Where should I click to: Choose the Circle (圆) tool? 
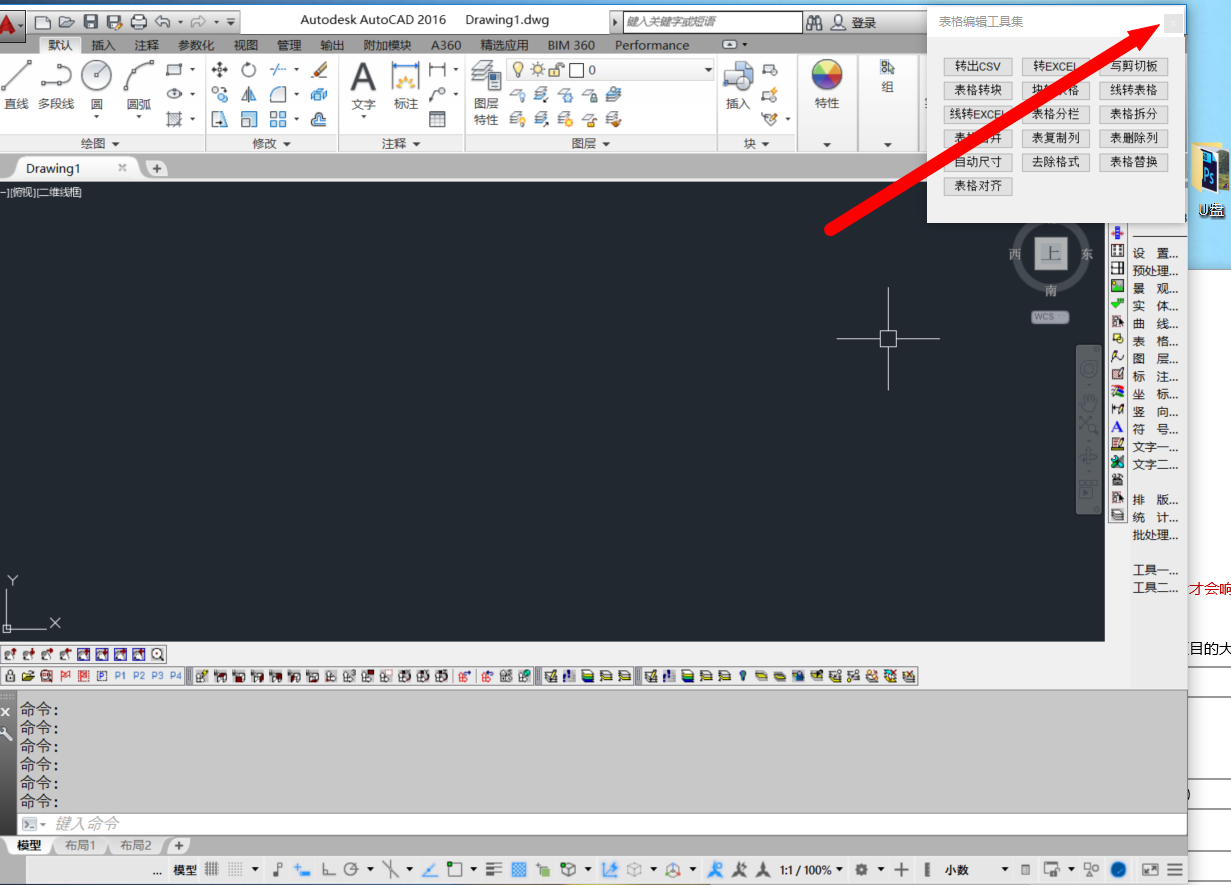pyautogui.click(x=97, y=84)
